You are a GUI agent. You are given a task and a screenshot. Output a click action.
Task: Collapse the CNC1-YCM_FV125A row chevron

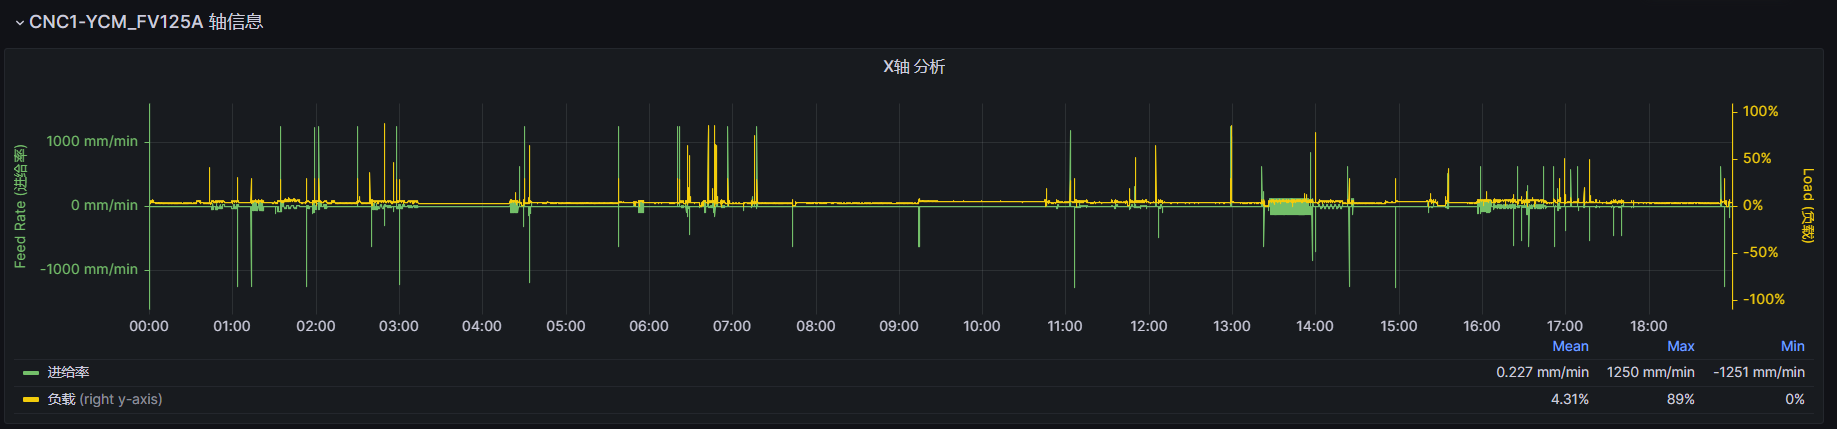point(19,23)
